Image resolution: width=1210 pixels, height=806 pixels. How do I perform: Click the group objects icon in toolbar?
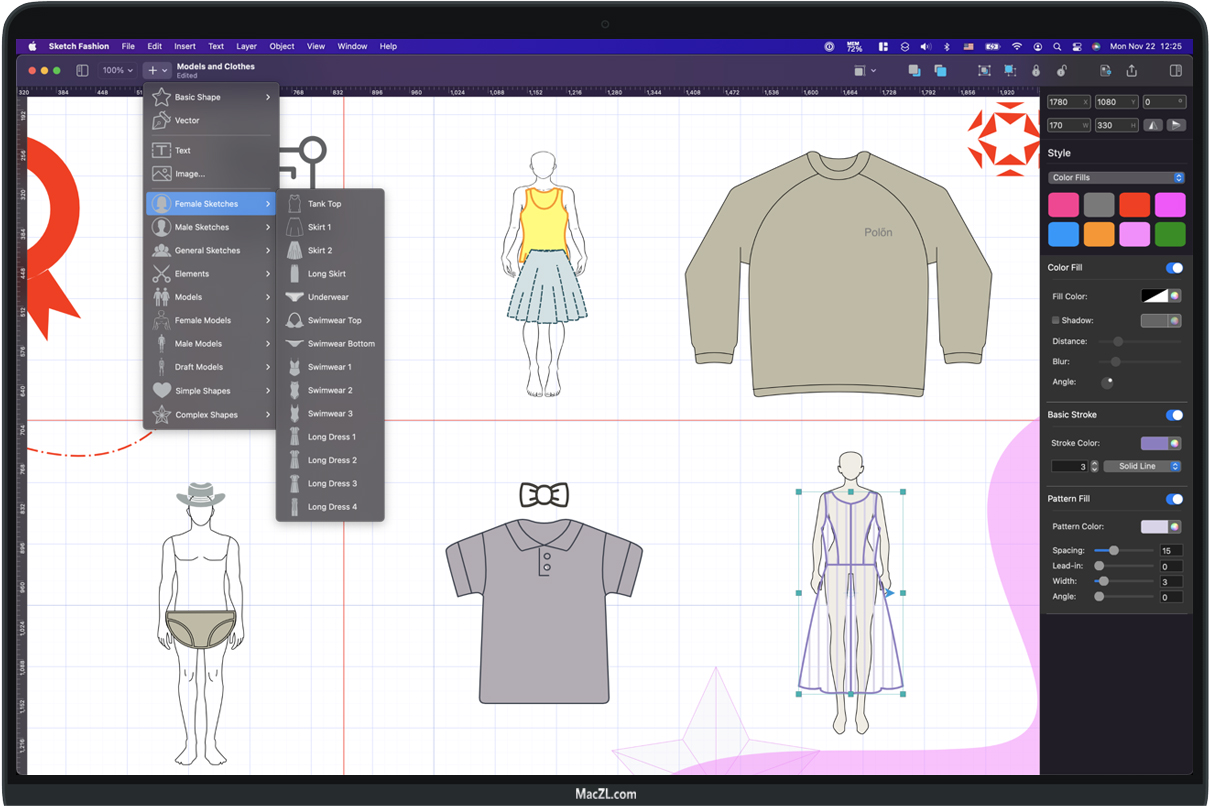point(984,71)
